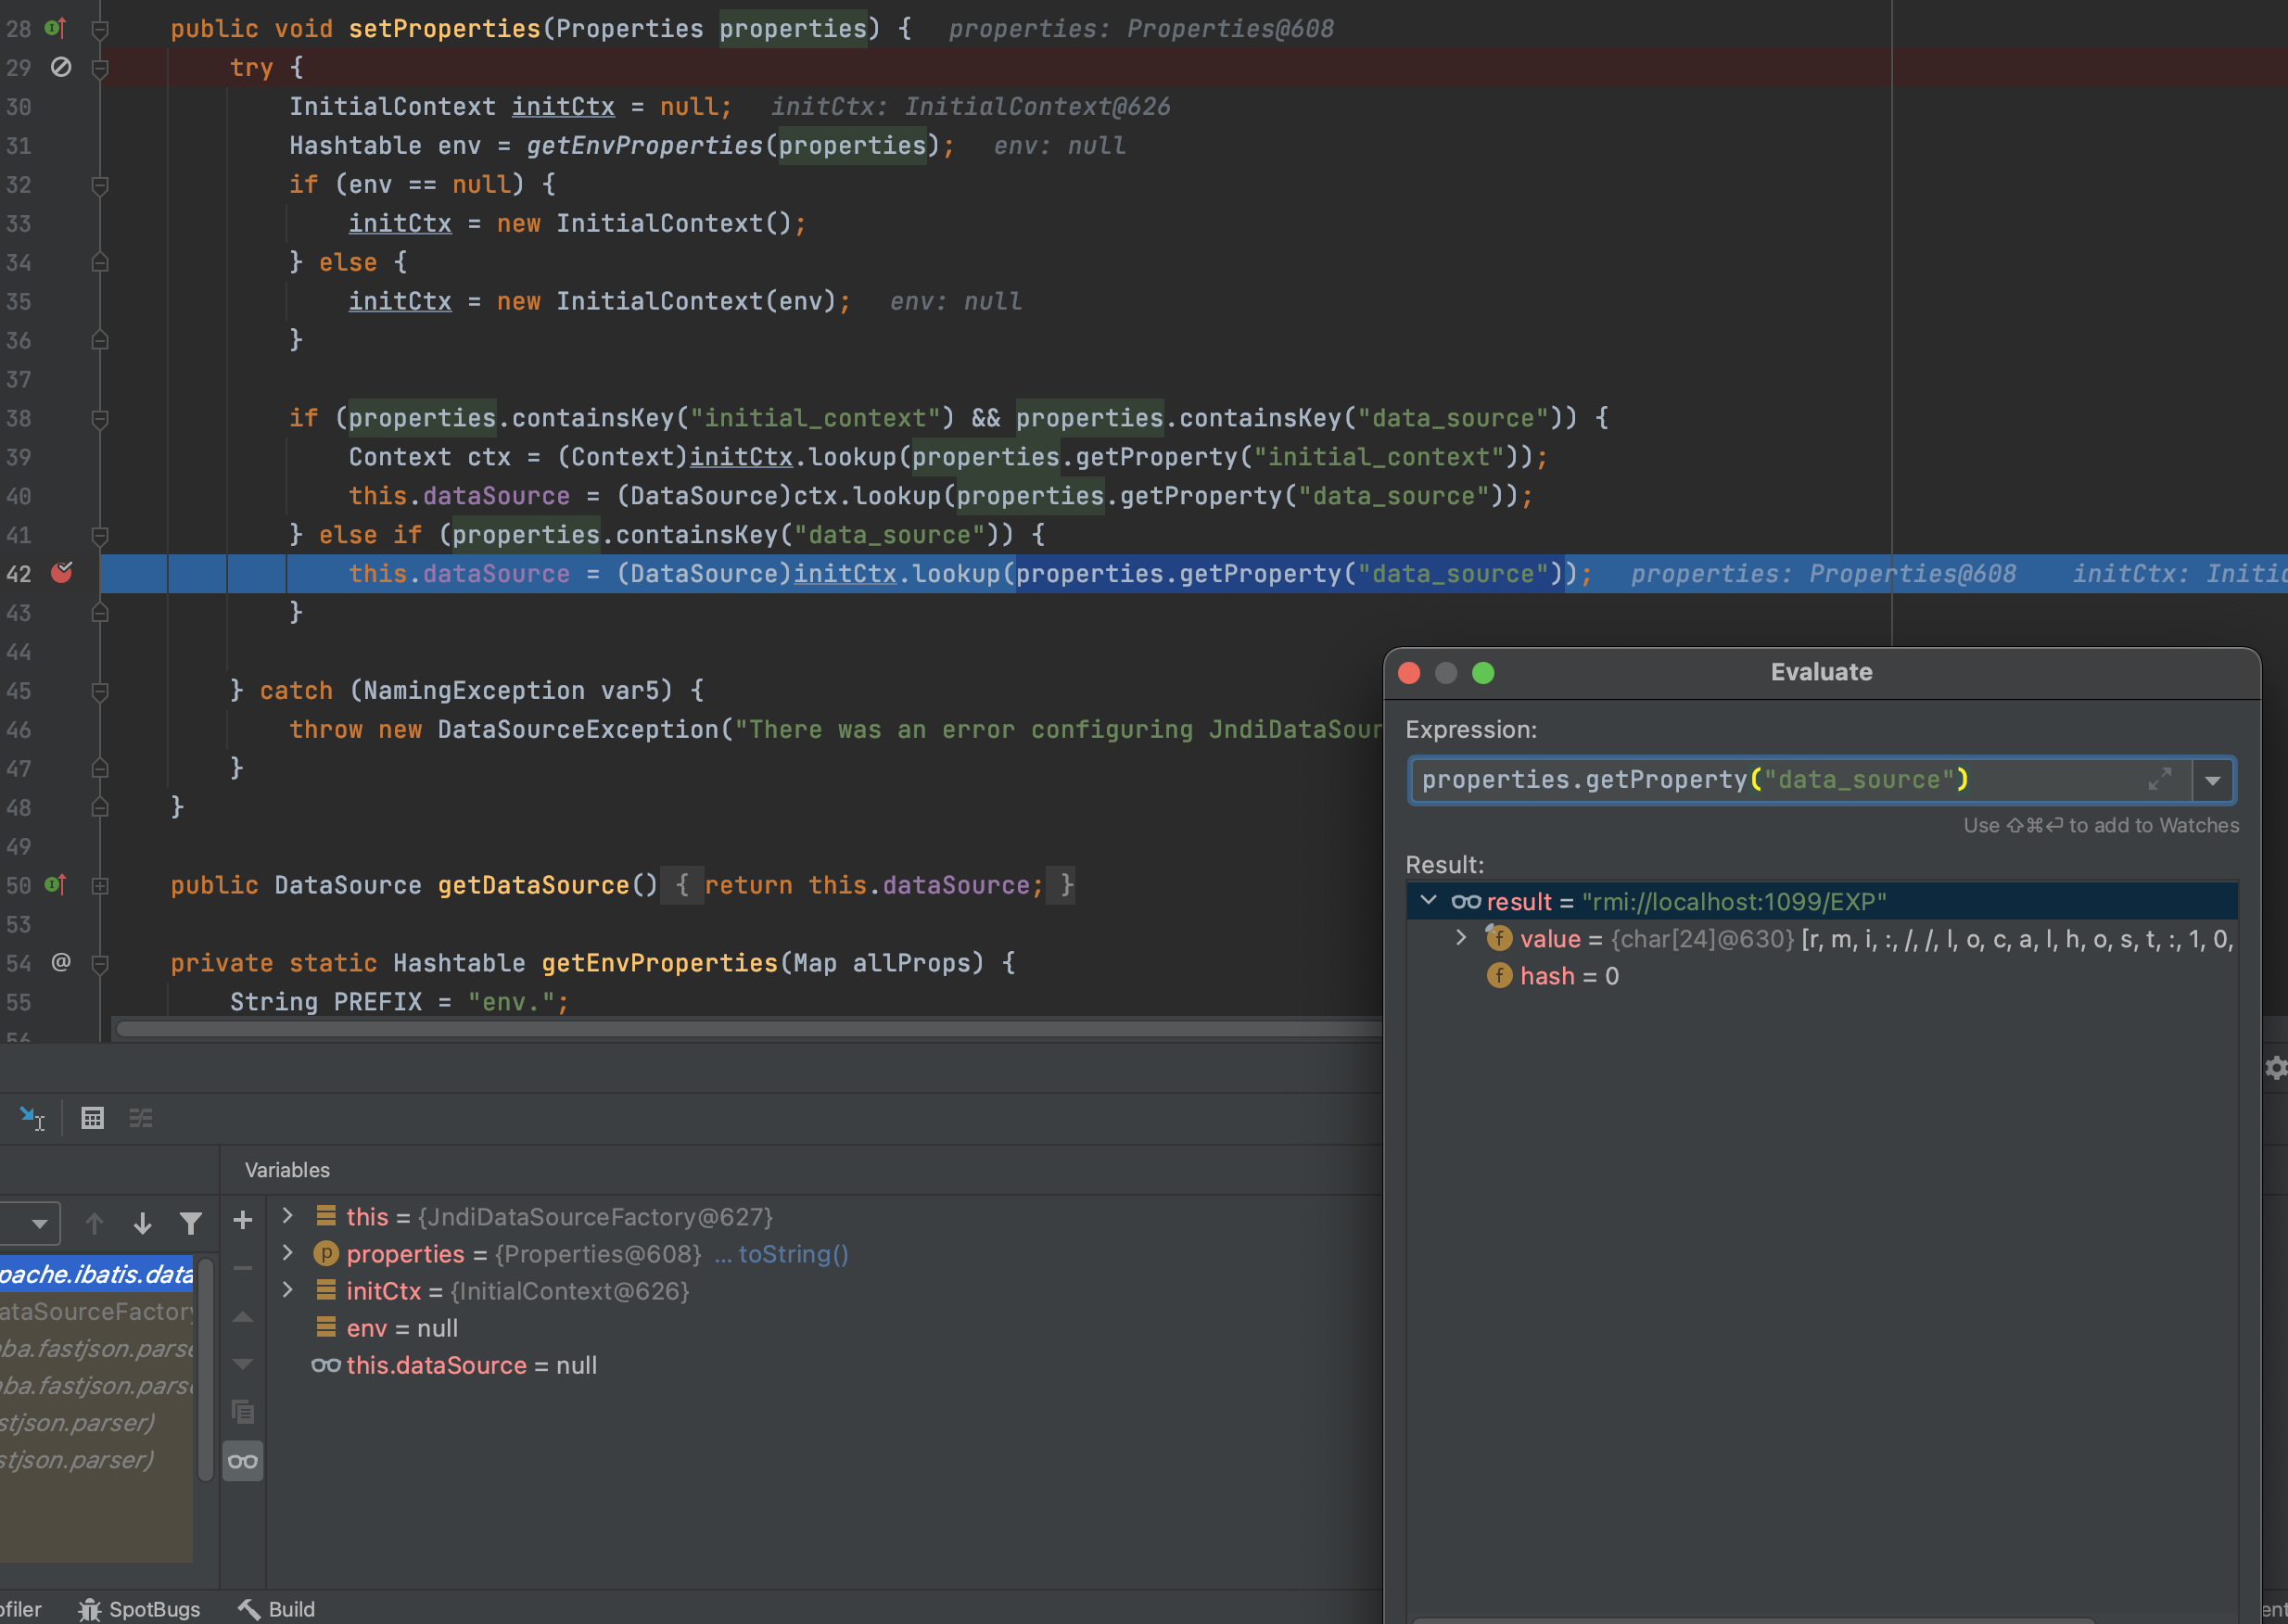Click line number 42 in the gutter
This screenshot has height=1624, width=2288.
pos(19,574)
